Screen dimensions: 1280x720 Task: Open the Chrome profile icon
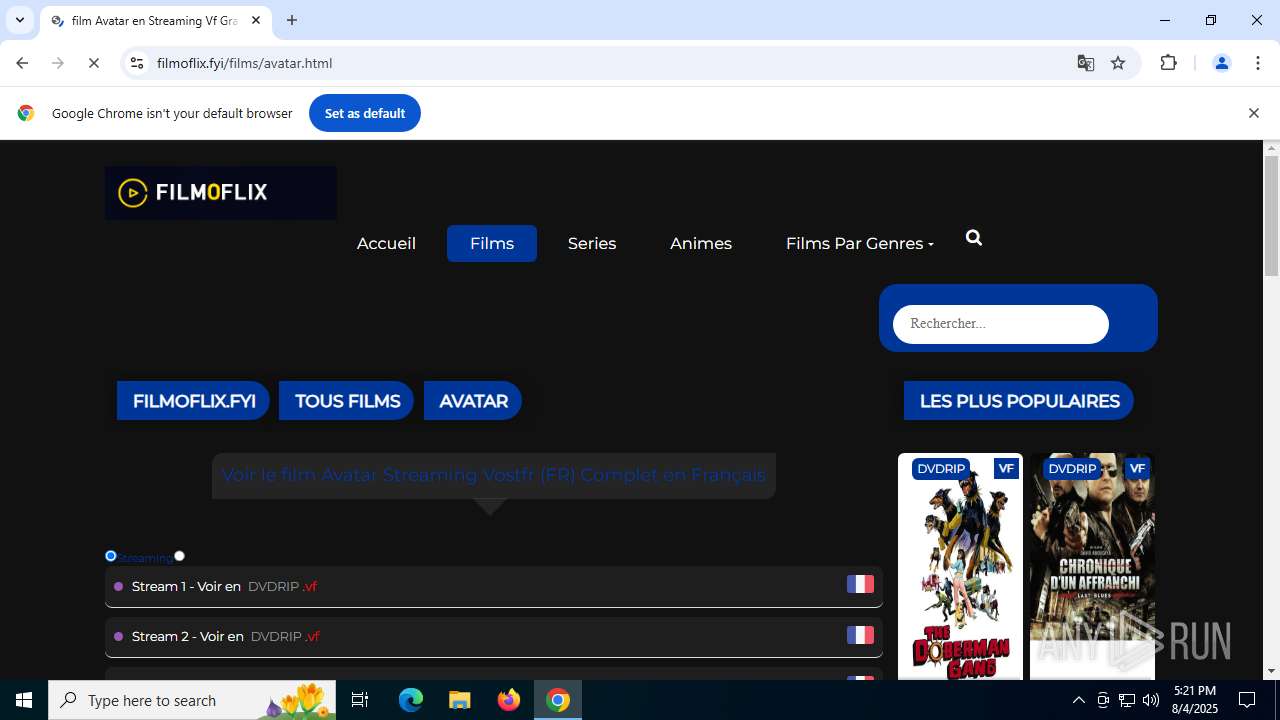[1221, 63]
